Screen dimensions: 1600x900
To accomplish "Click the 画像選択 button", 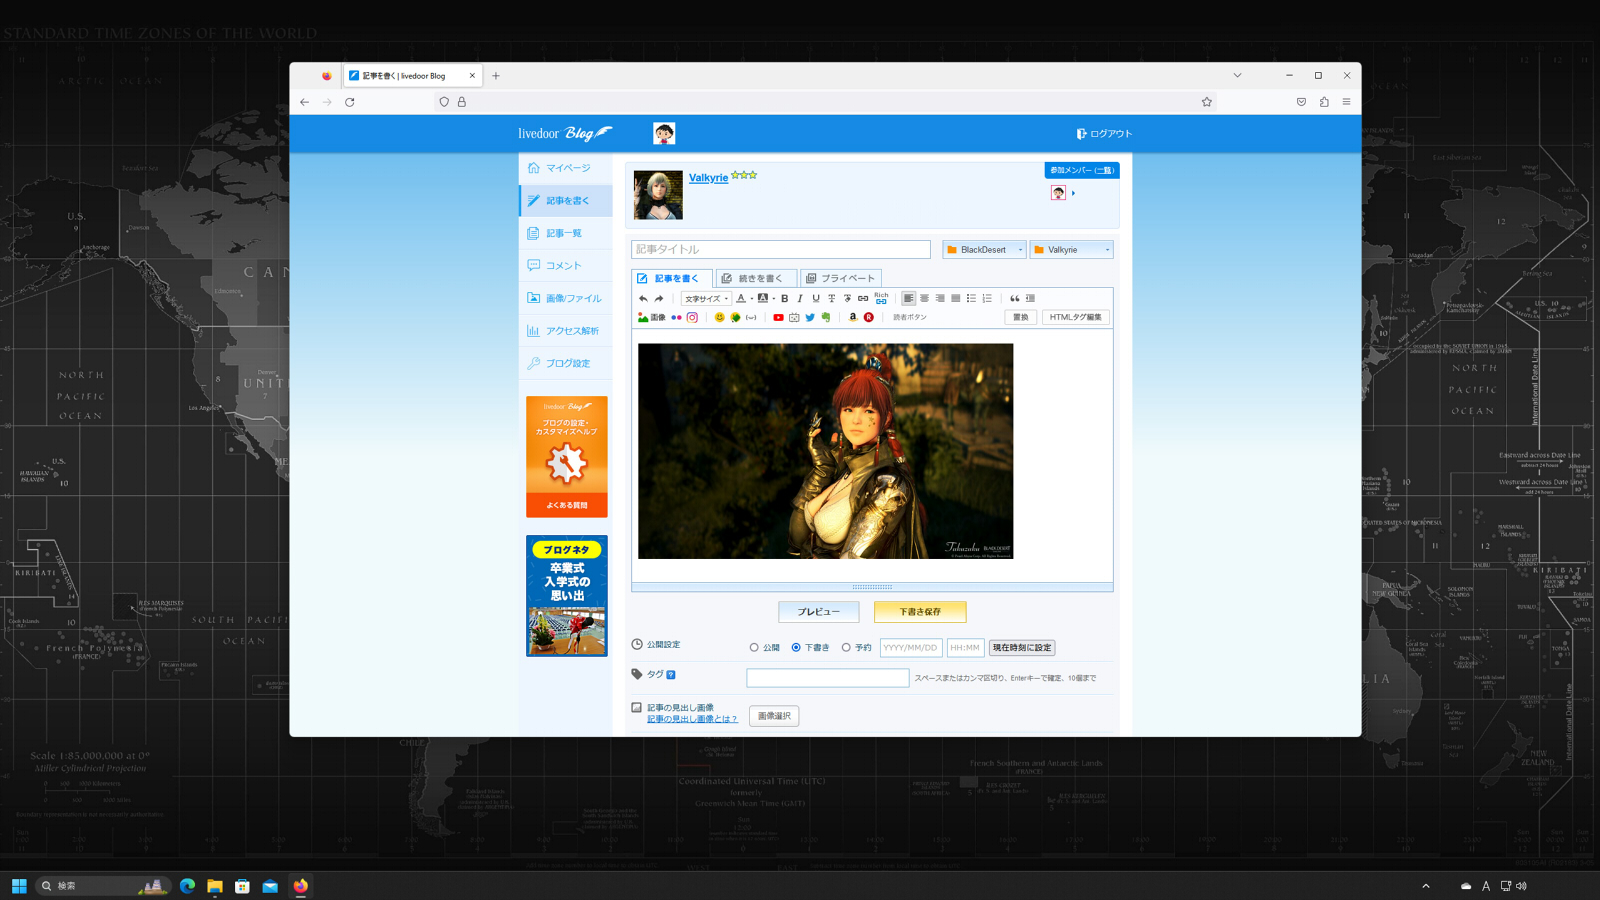I will (774, 716).
